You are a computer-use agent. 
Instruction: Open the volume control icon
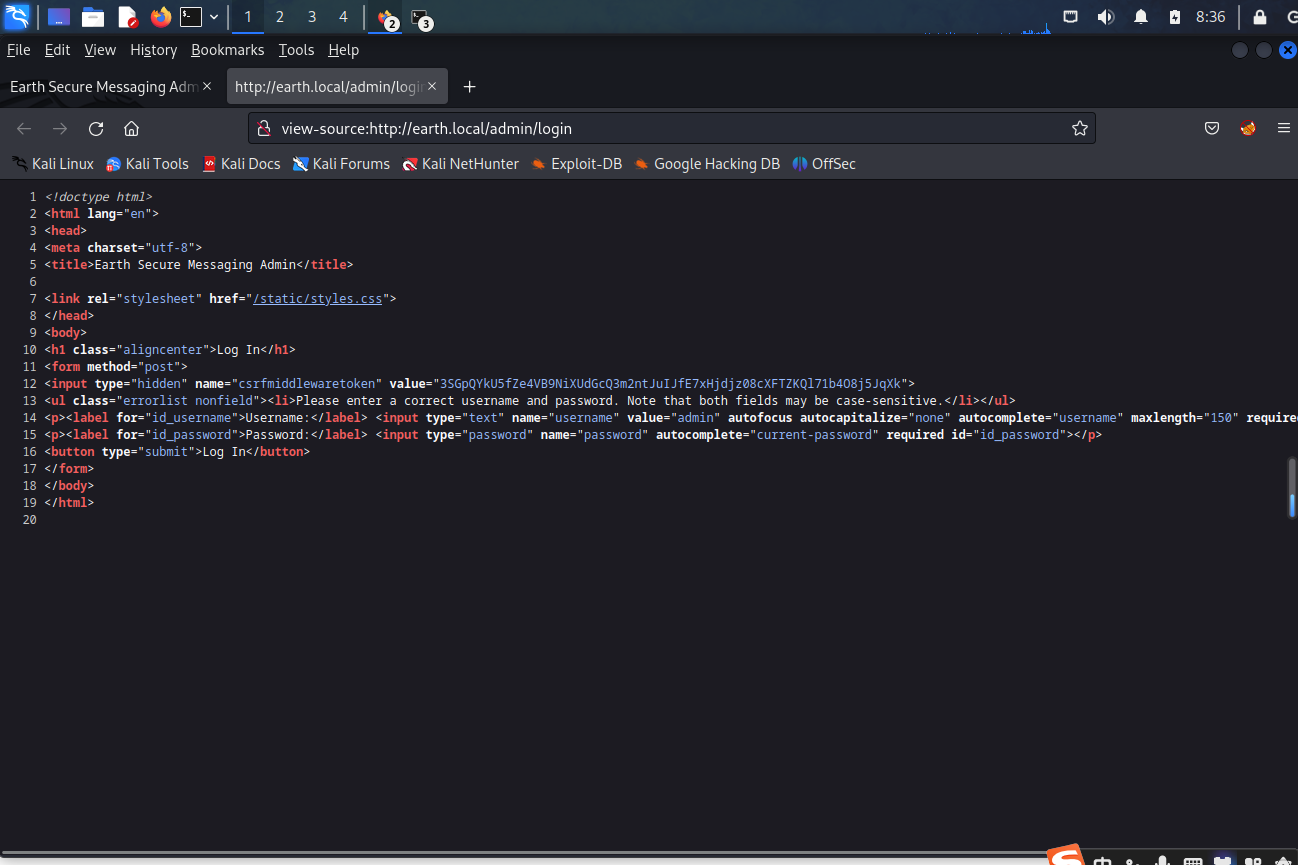[1105, 17]
